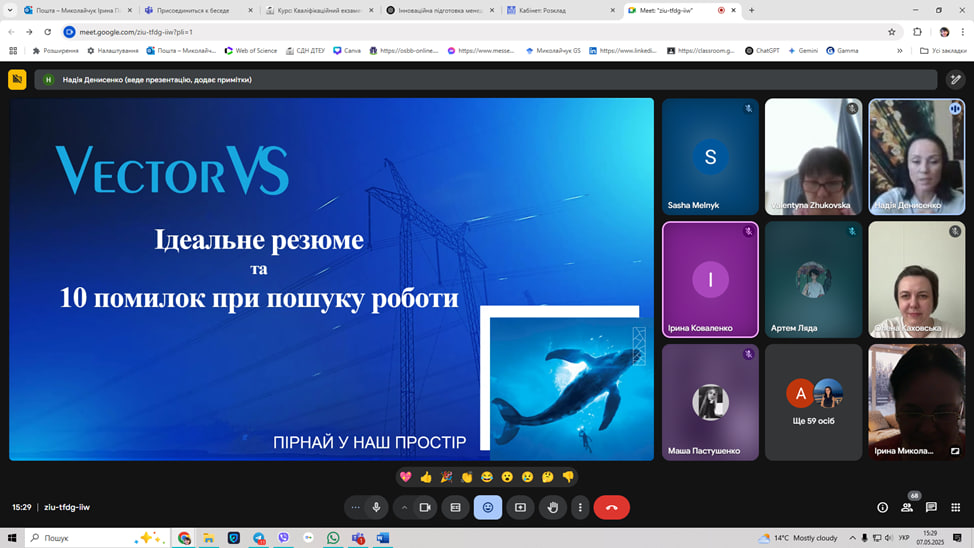
Task: Send the thumbs up reaction
Action: point(426,477)
